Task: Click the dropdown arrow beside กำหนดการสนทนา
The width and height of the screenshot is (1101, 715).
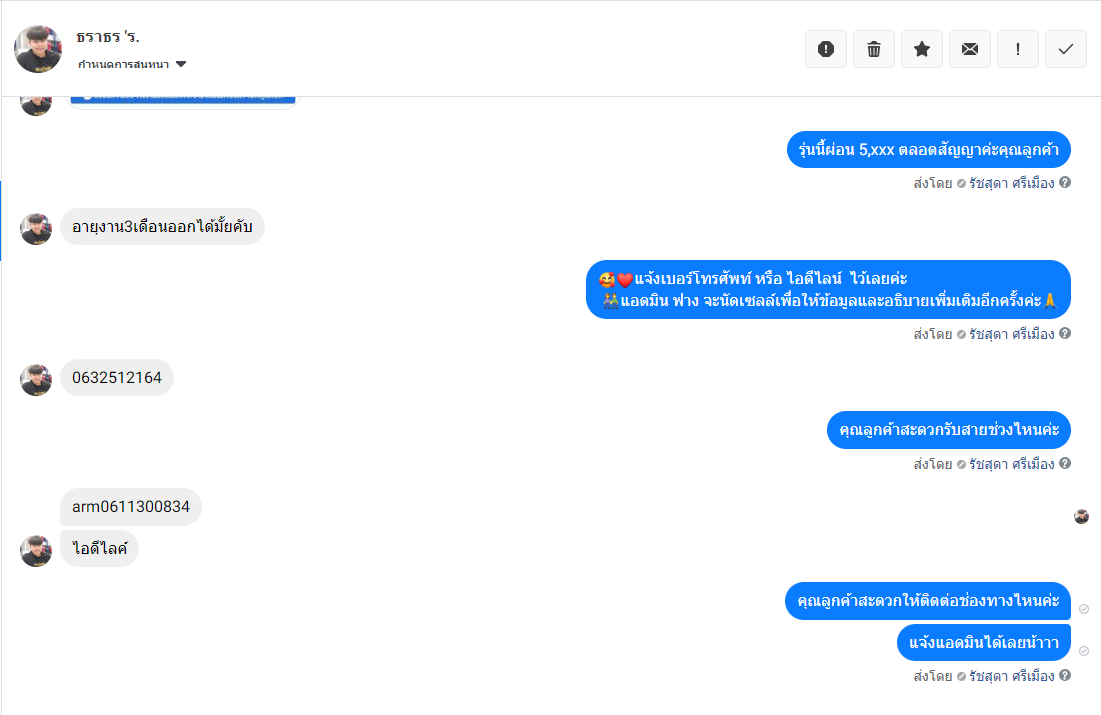Action: [181, 64]
